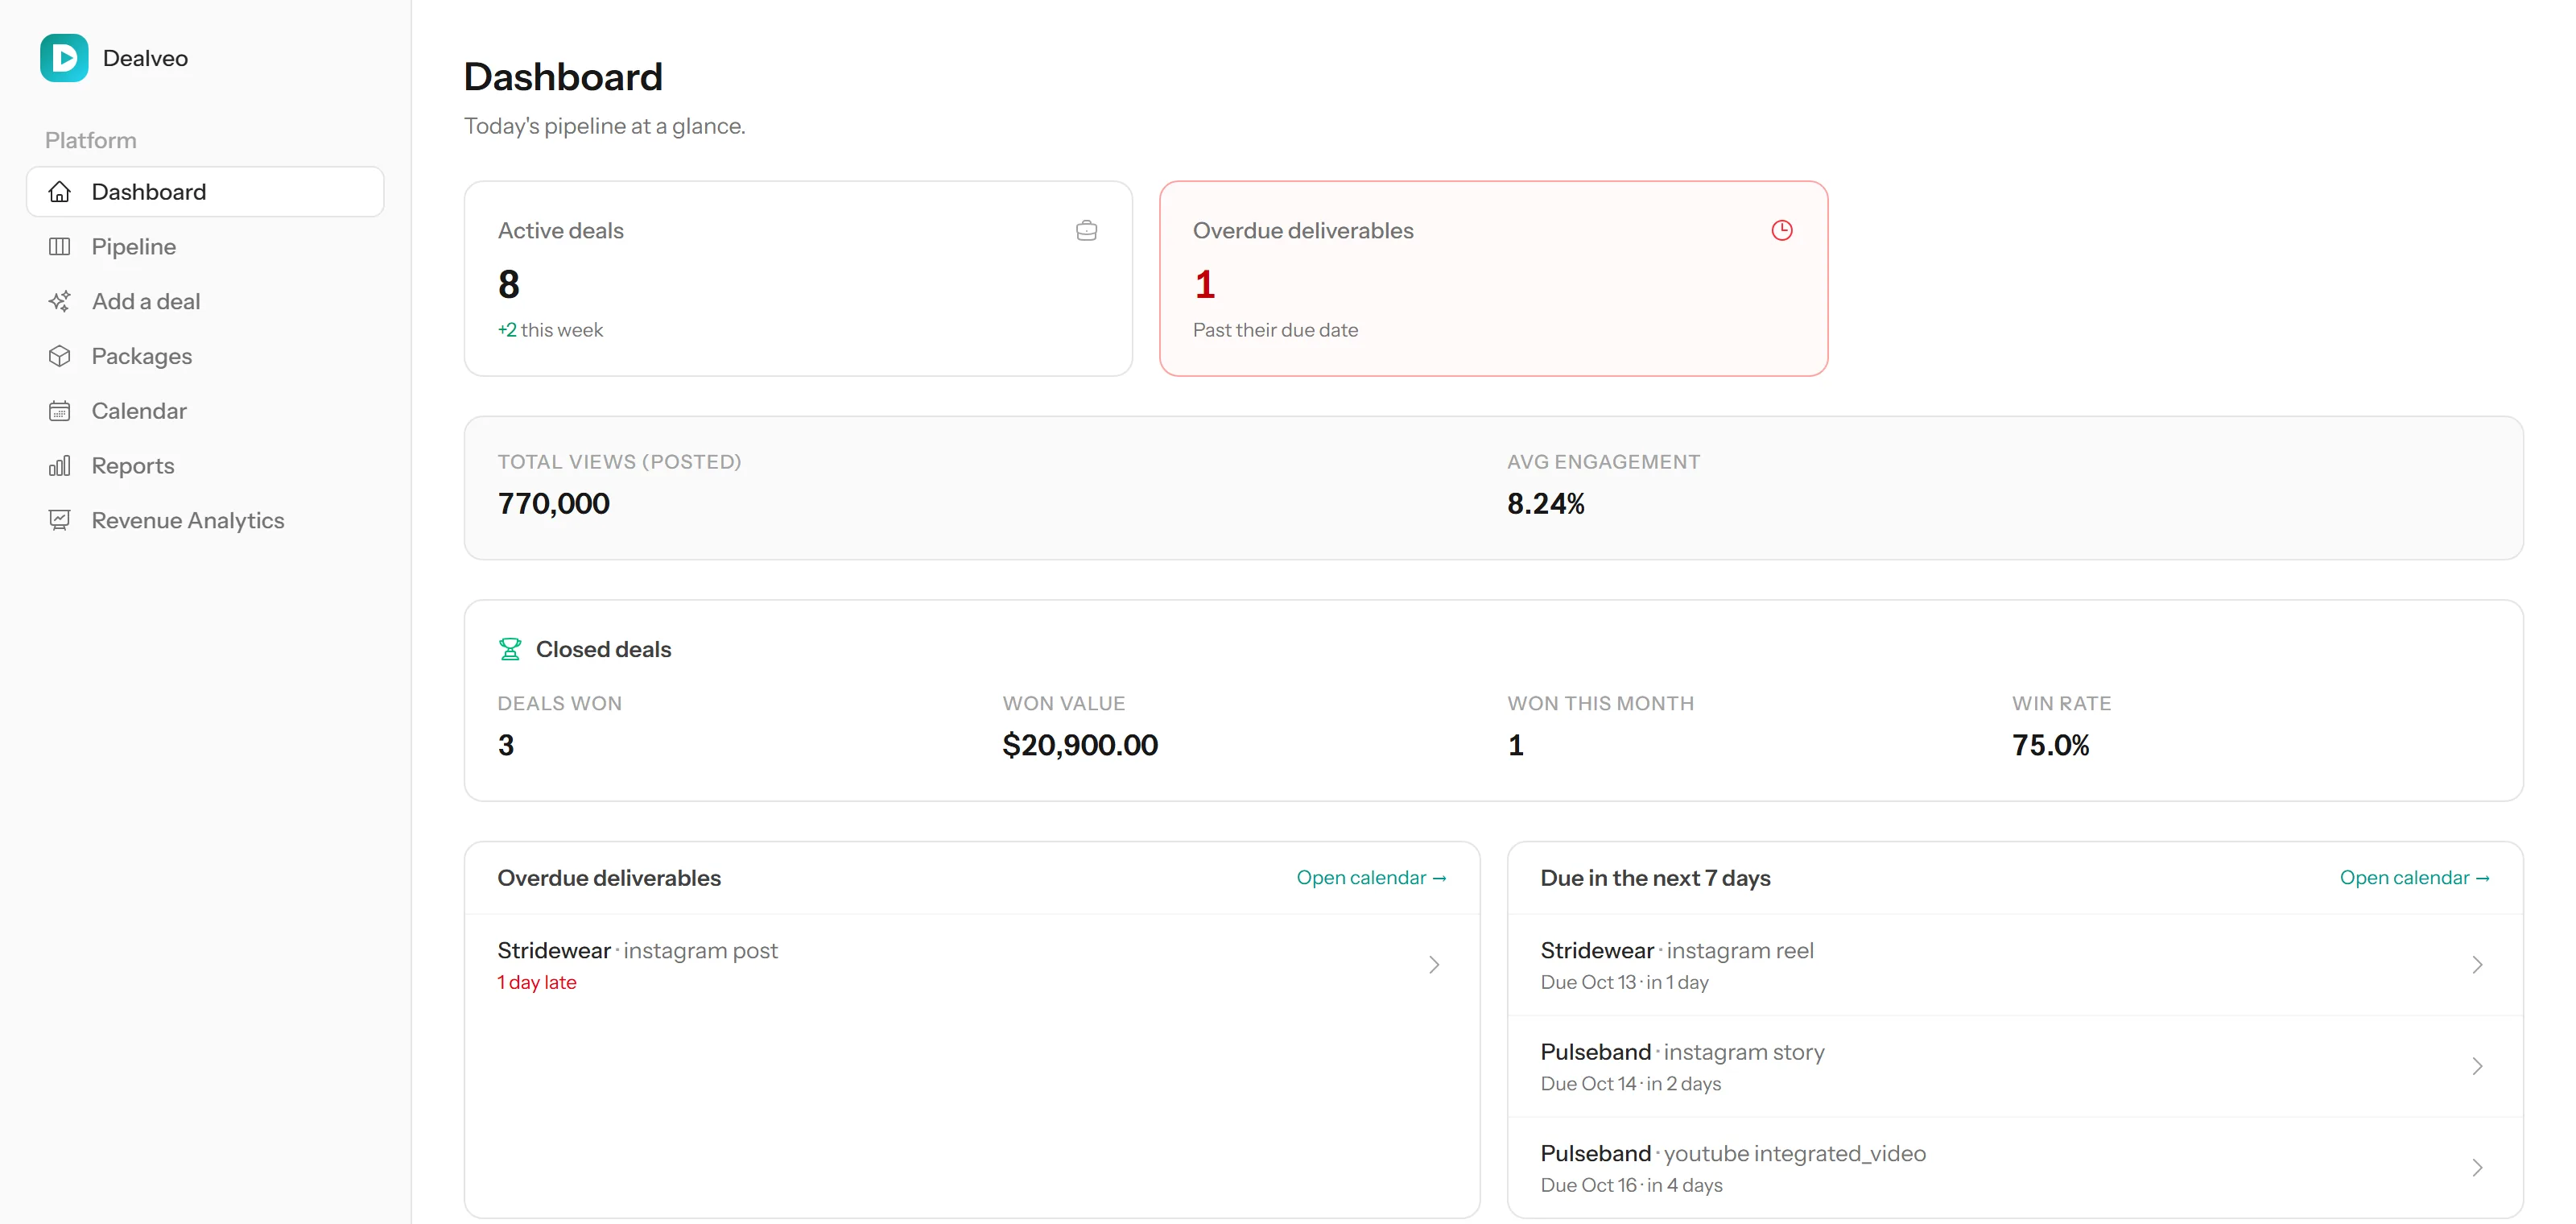Click the Pipeline columns icon
2576x1224 pixels.
pos(60,246)
